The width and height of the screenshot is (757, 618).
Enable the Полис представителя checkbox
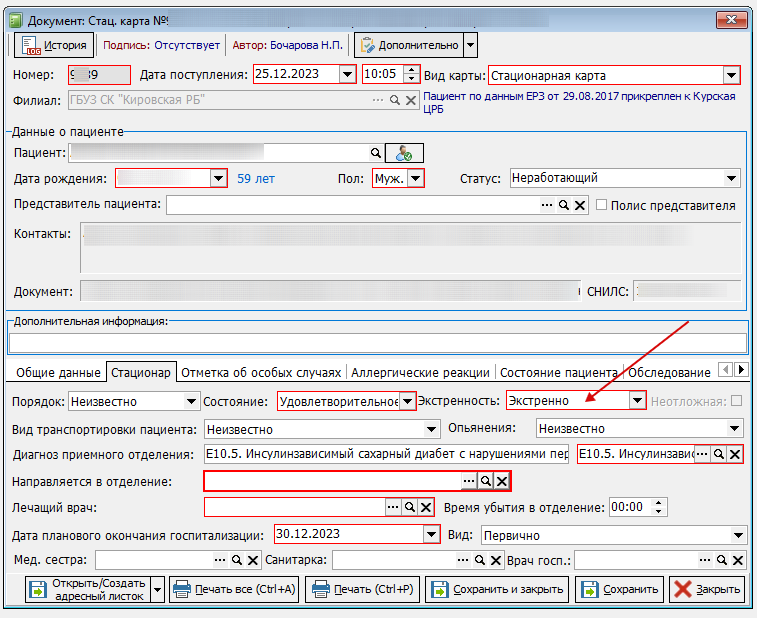pos(602,205)
